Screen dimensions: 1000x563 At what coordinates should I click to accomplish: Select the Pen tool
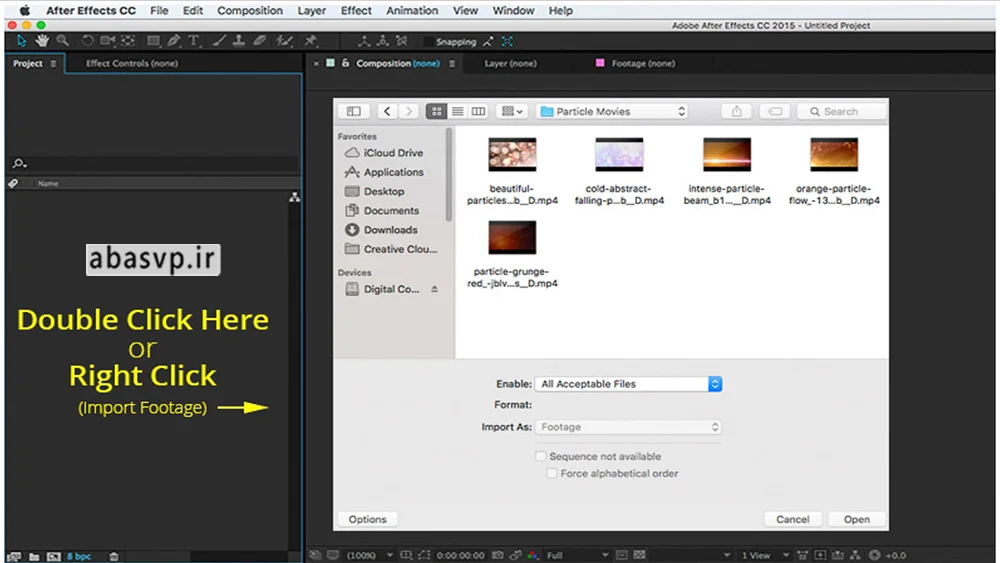tap(173, 41)
